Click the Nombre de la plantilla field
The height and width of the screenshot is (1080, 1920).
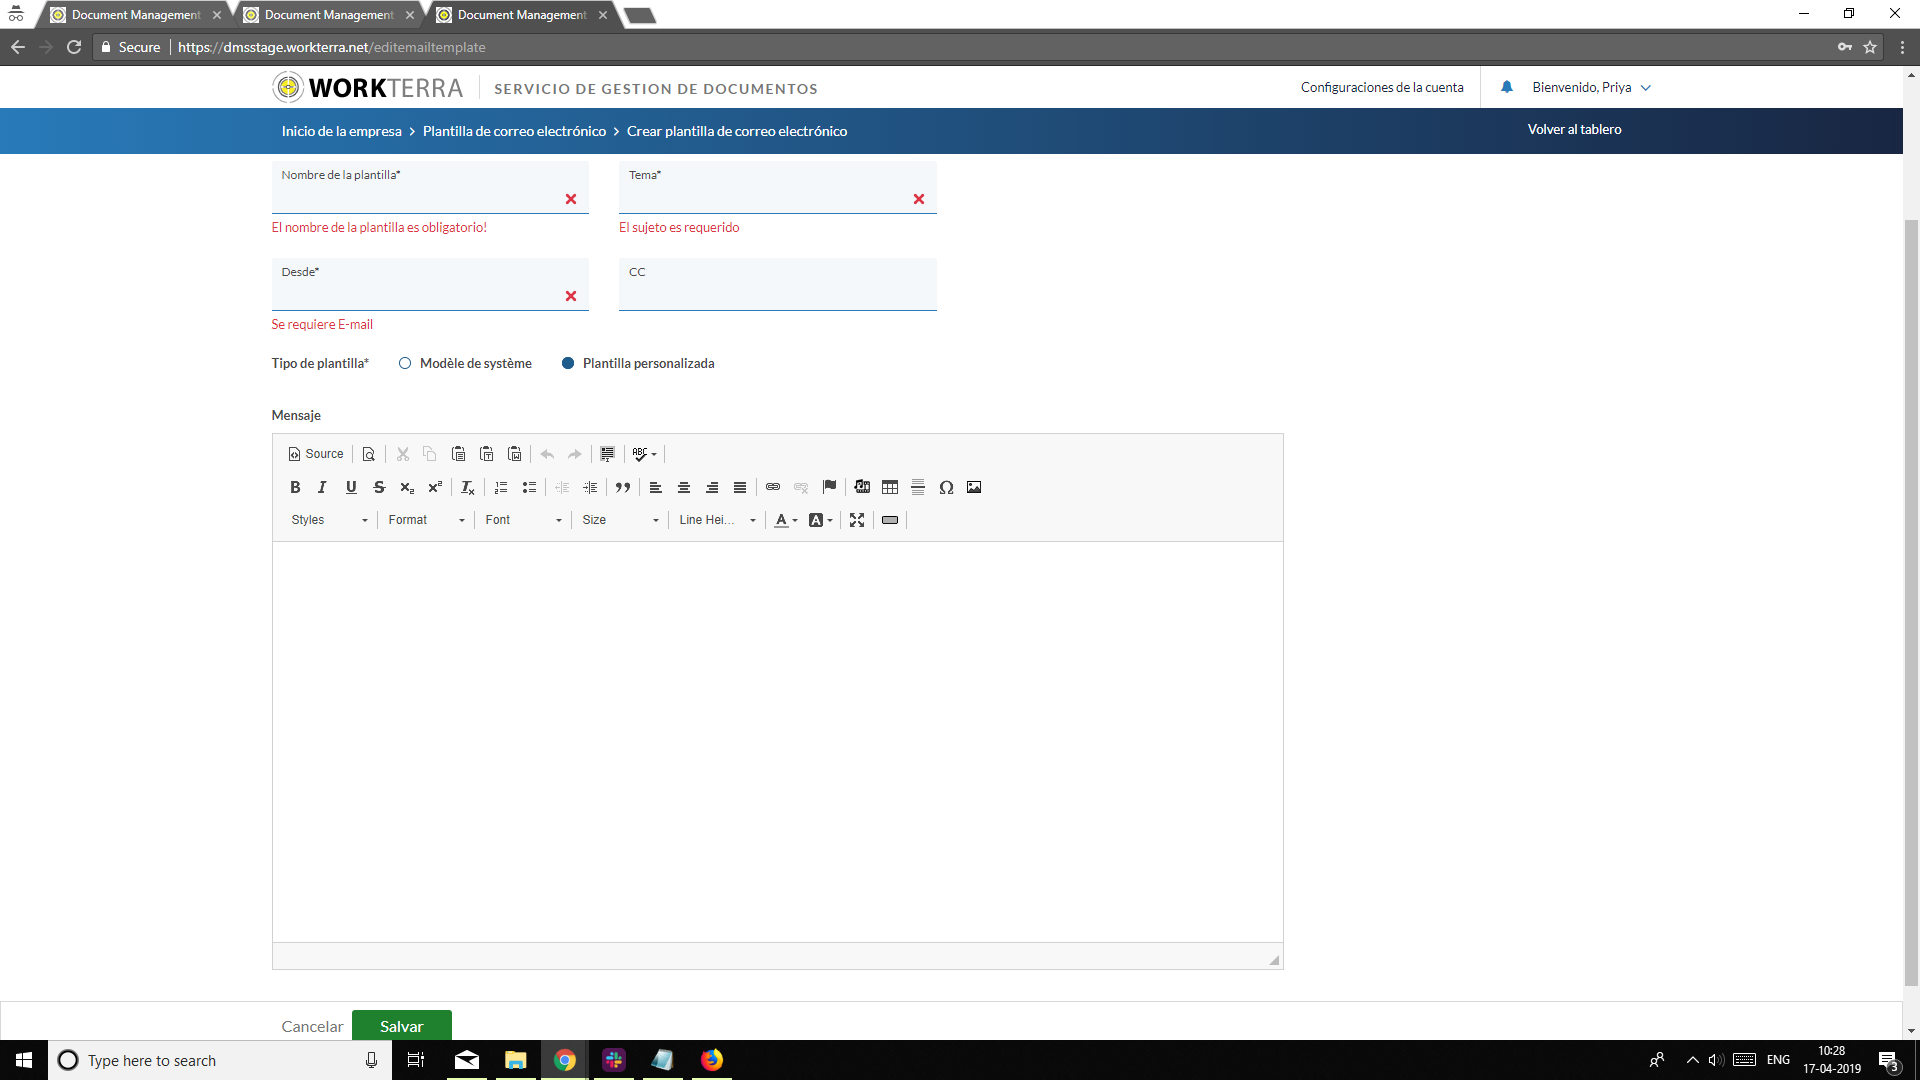pyautogui.click(x=420, y=196)
